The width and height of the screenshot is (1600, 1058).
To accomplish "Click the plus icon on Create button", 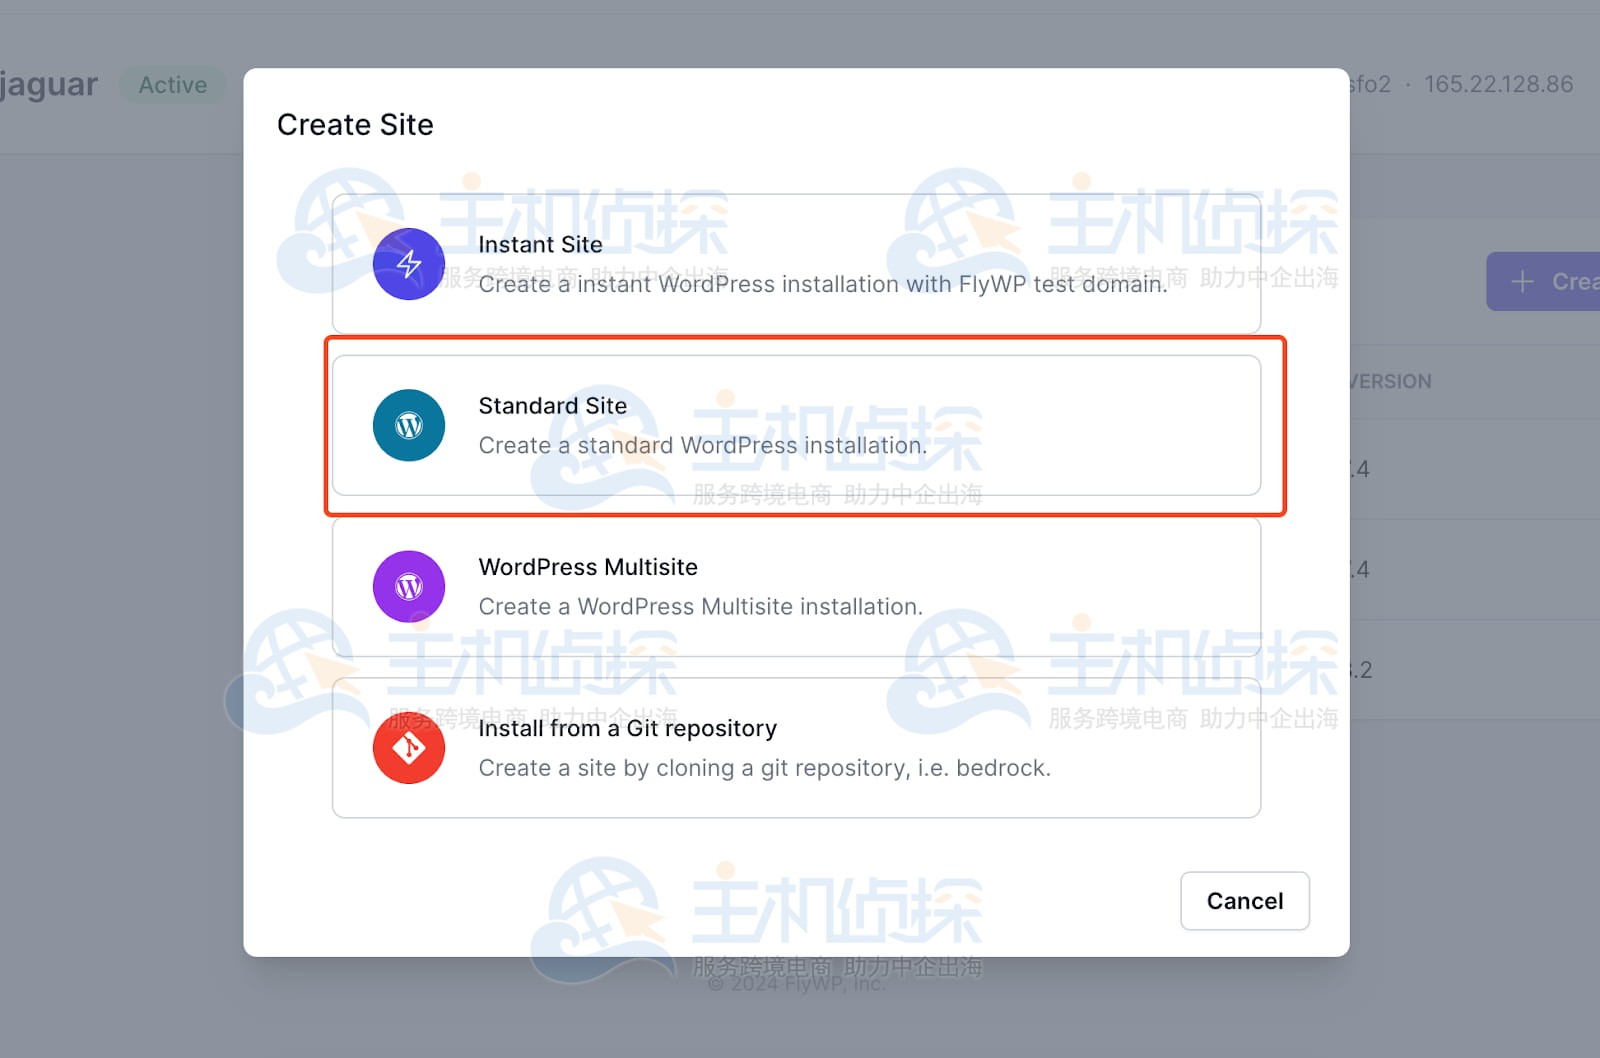I will pyautogui.click(x=1522, y=282).
